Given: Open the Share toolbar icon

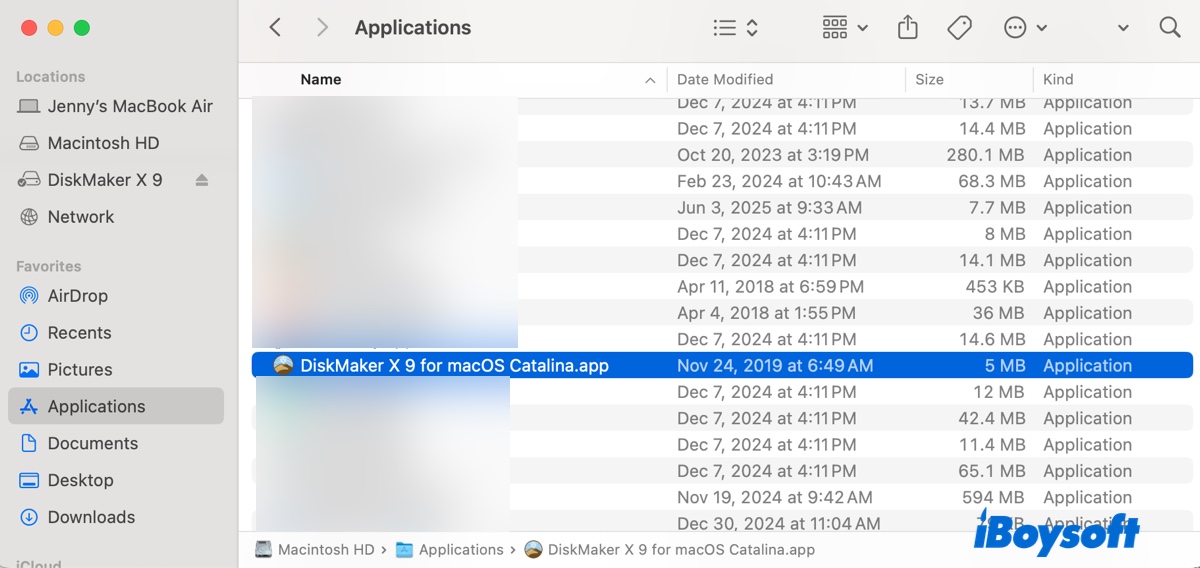Looking at the screenshot, I should [907, 28].
